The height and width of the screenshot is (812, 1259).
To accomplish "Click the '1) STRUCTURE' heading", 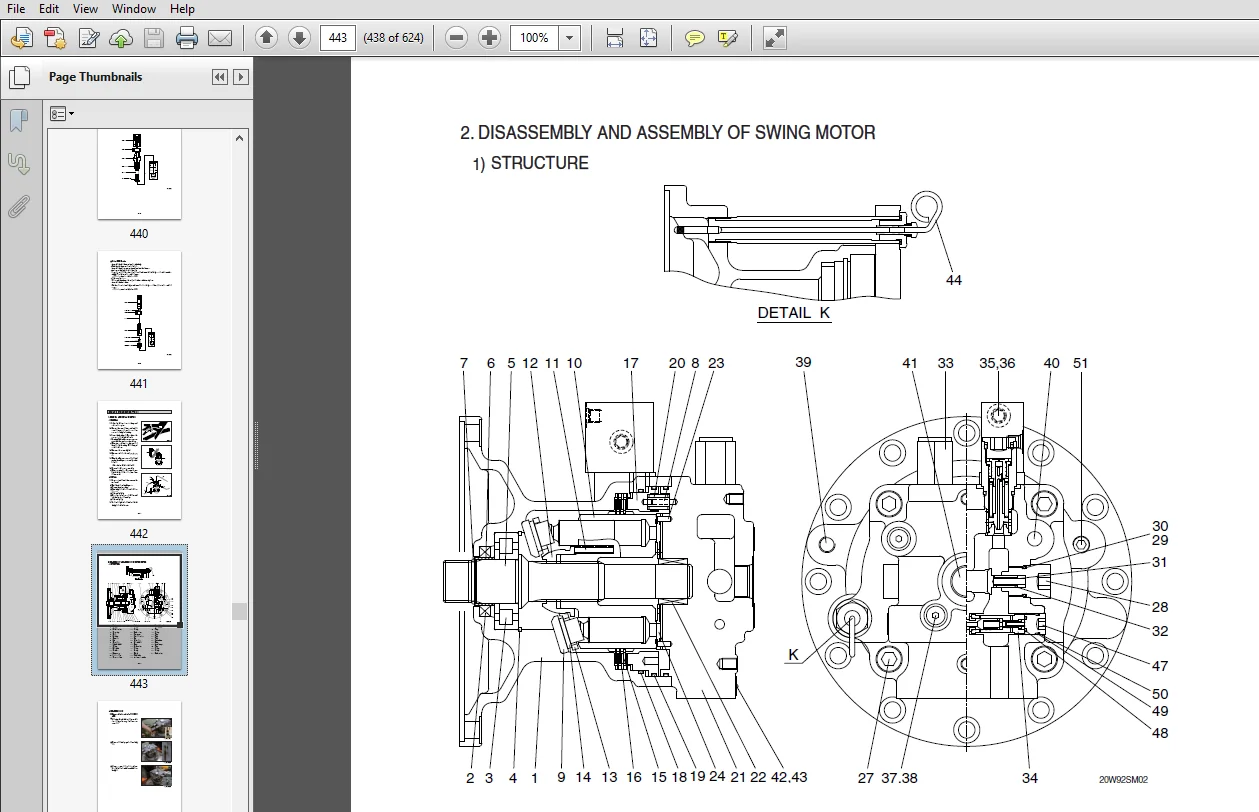I will (x=531, y=163).
